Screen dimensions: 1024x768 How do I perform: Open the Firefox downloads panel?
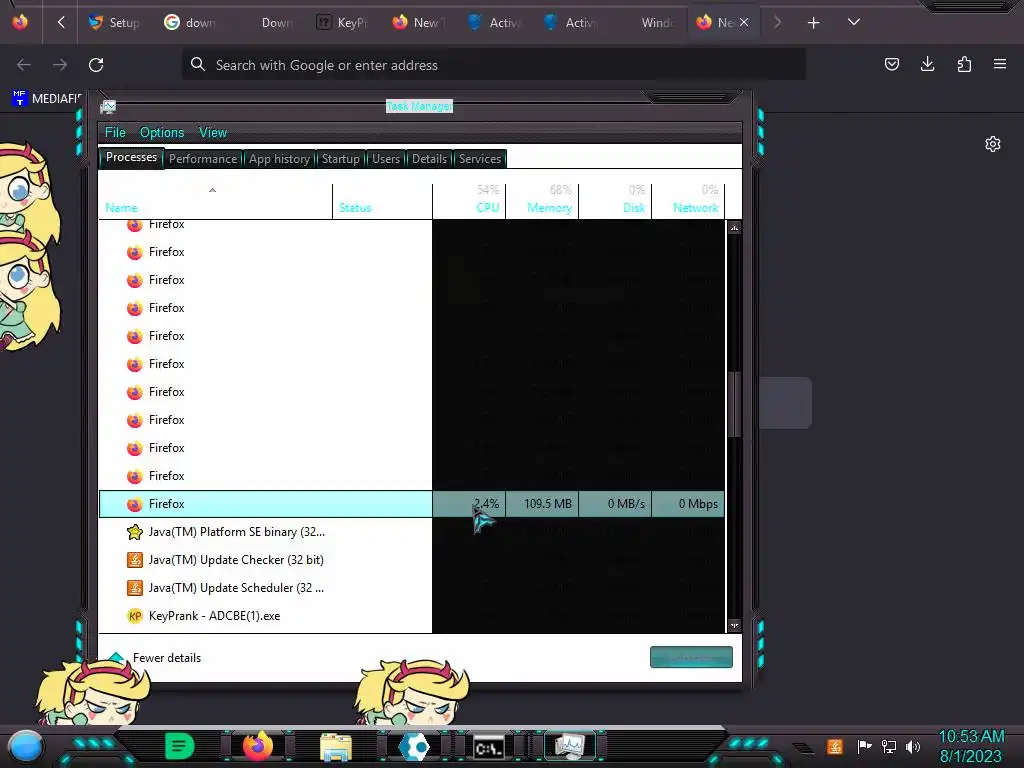coord(927,64)
